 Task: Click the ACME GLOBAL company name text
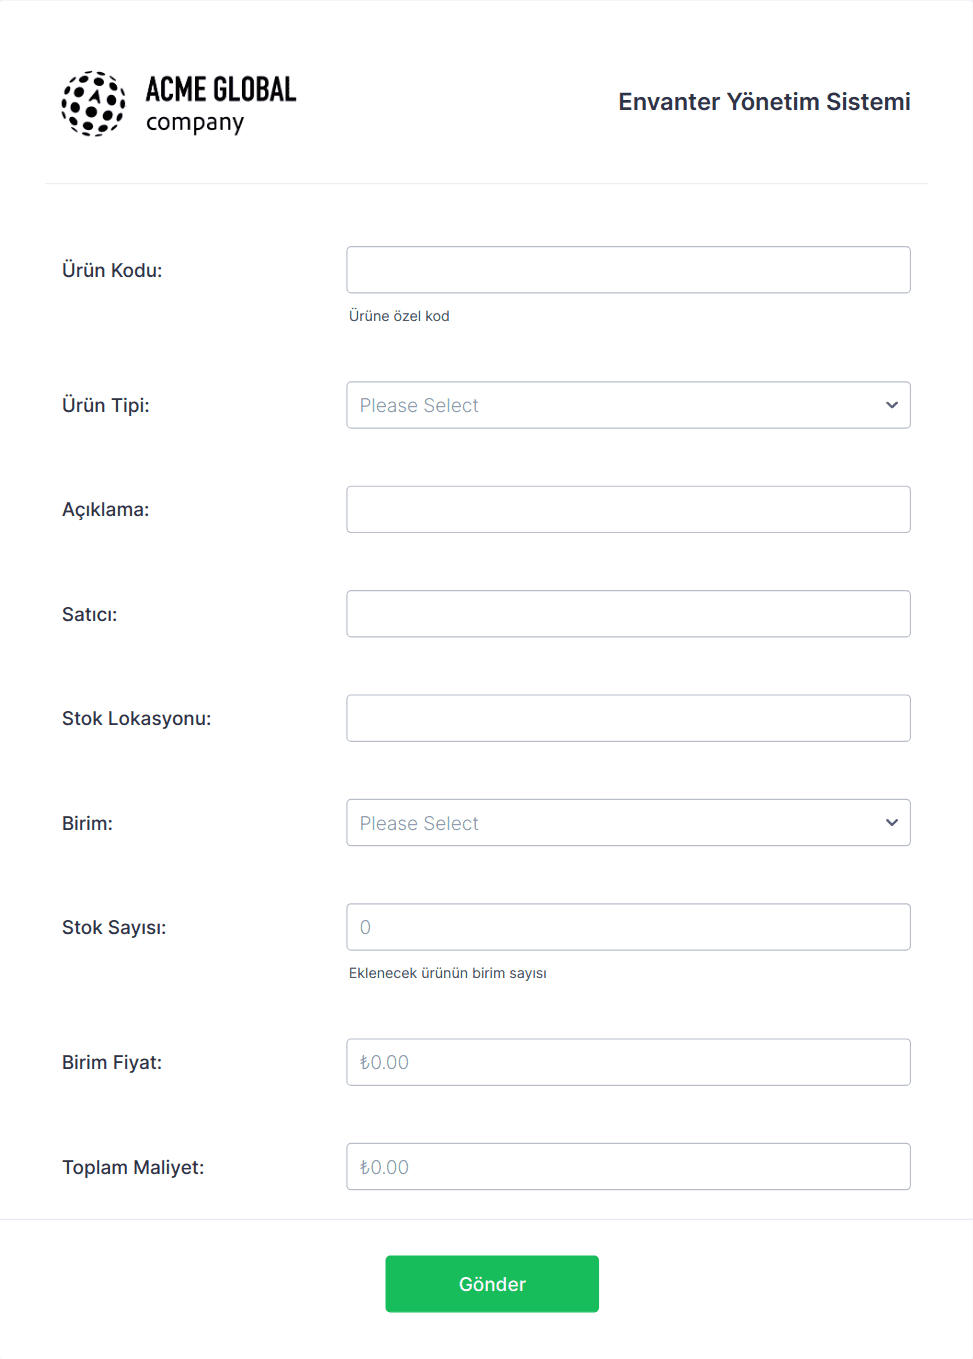(x=221, y=103)
